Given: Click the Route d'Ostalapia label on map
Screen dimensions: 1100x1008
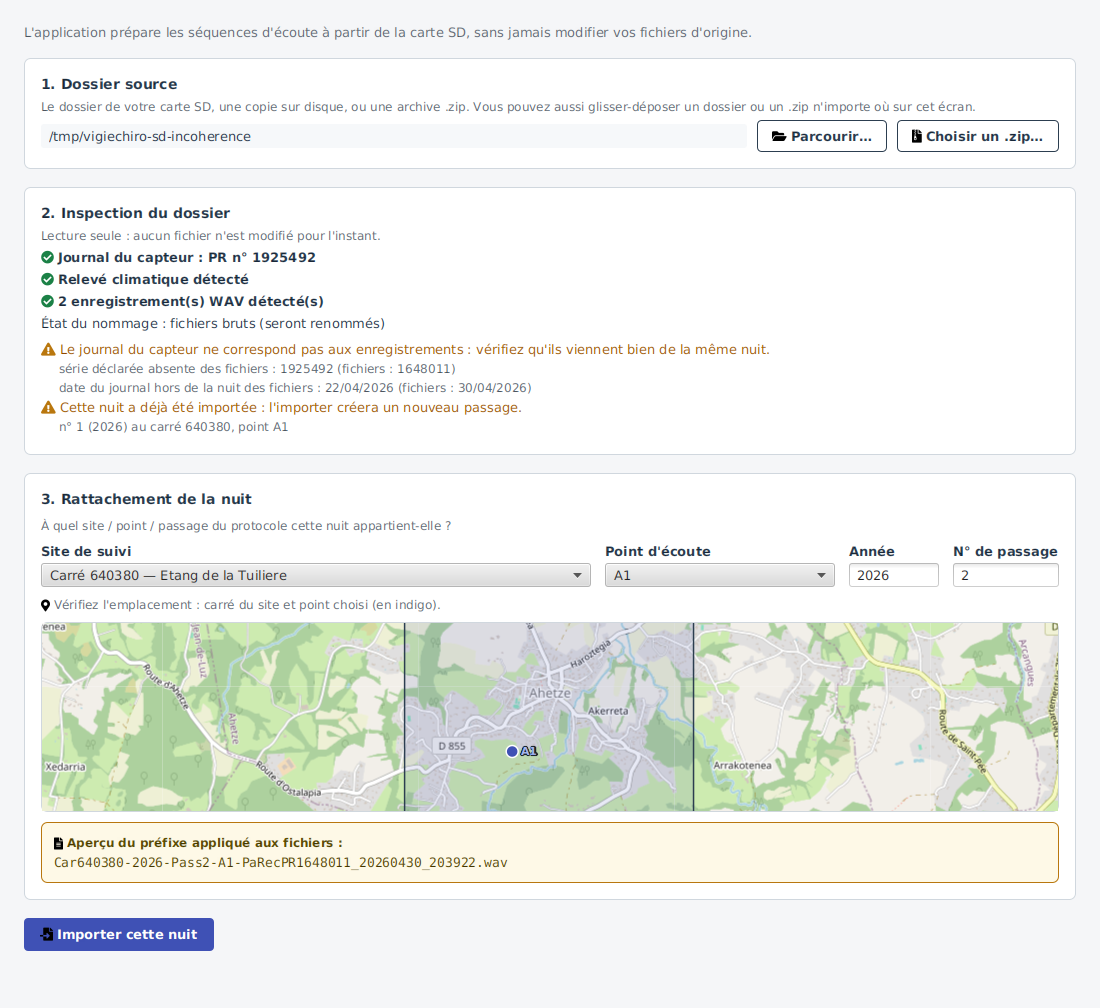Looking at the screenshot, I should tap(288, 779).
